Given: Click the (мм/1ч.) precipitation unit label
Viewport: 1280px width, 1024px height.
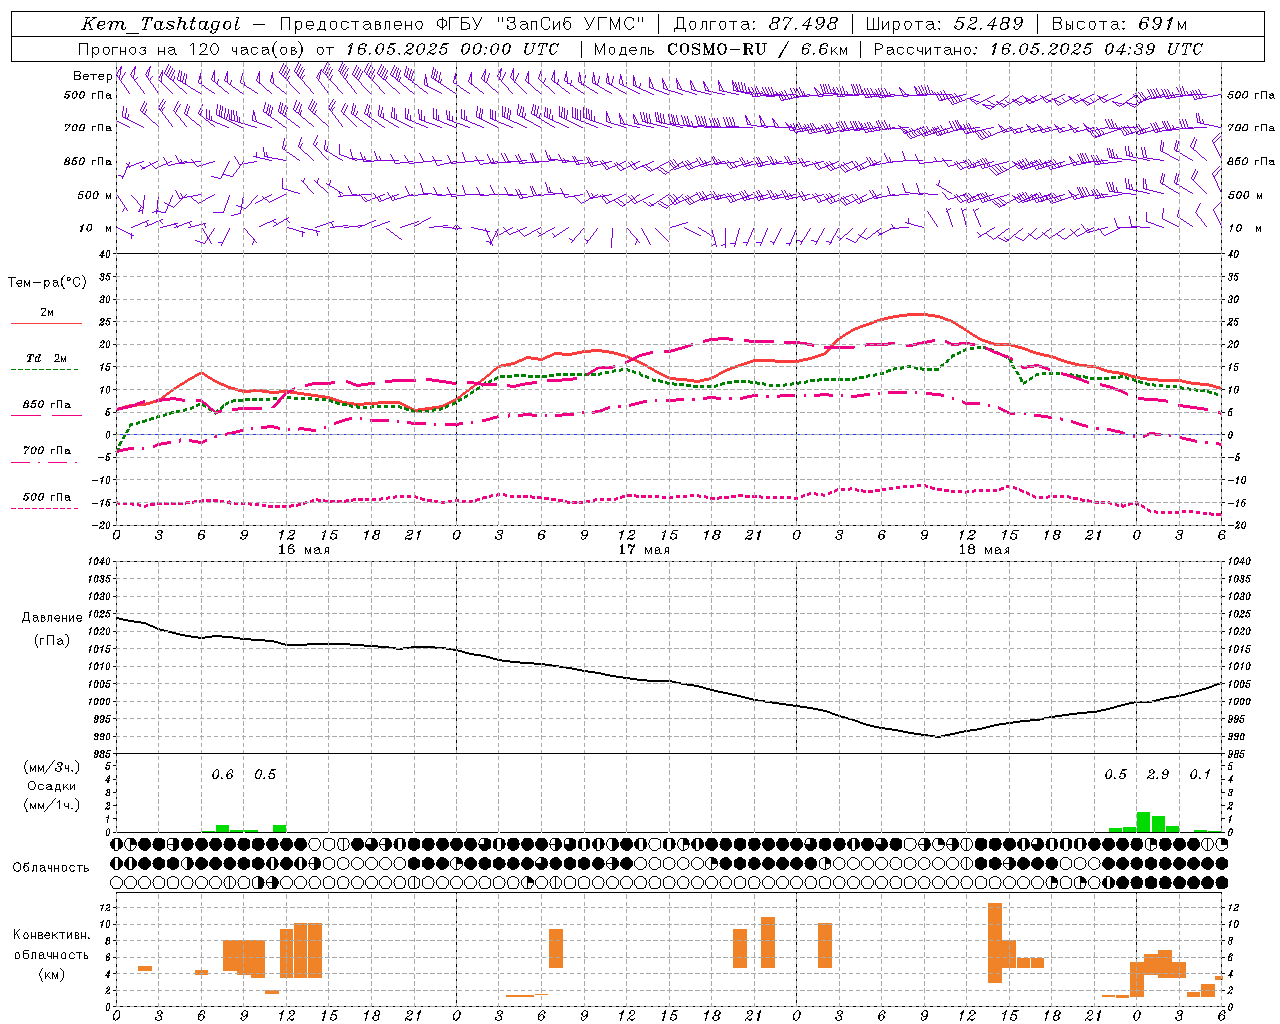Looking at the screenshot, I should click(51, 805).
